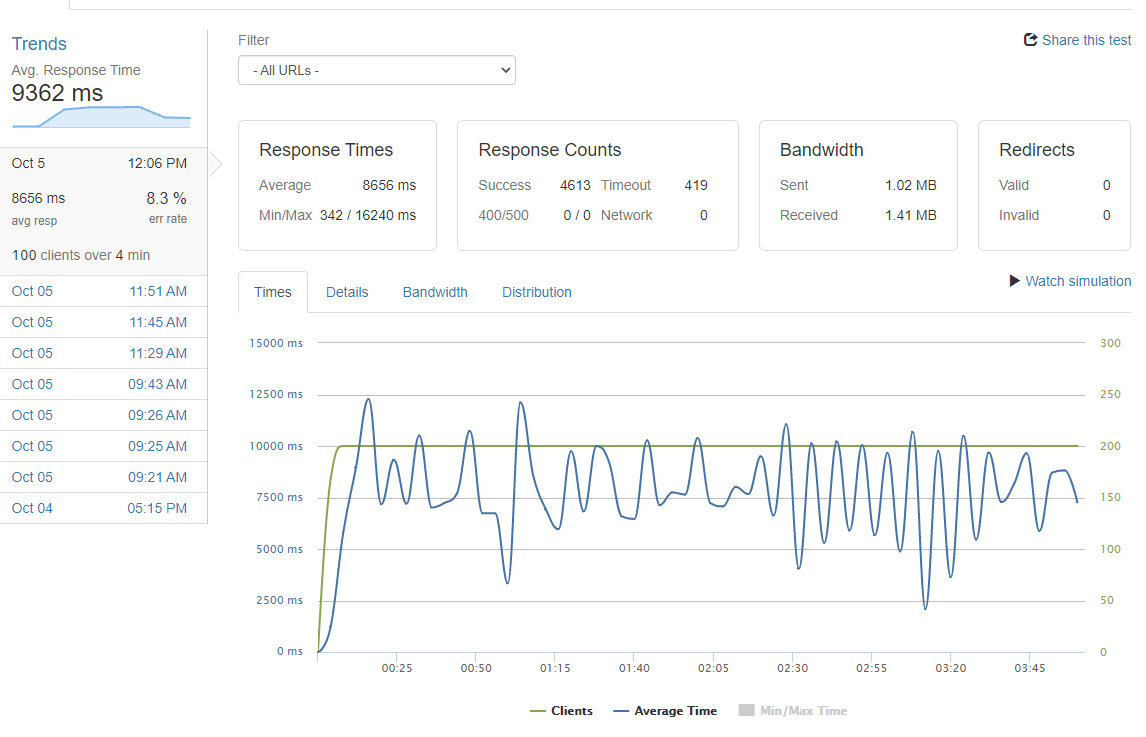Click the Share this test link

click(x=1086, y=40)
